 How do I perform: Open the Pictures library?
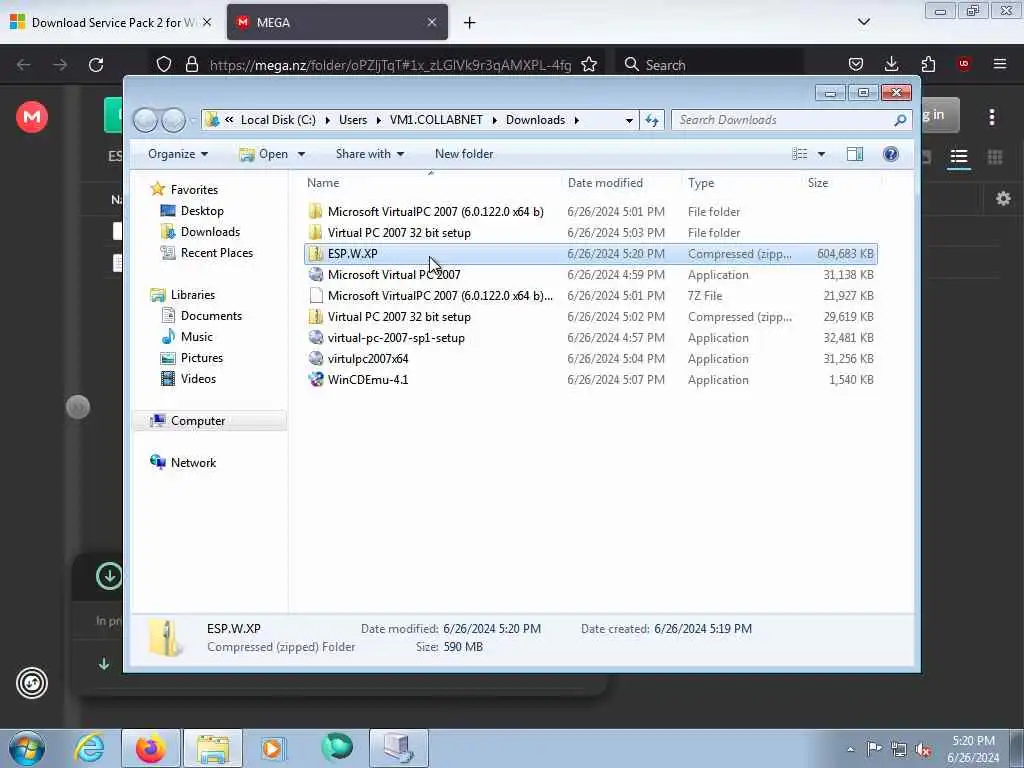[202, 358]
